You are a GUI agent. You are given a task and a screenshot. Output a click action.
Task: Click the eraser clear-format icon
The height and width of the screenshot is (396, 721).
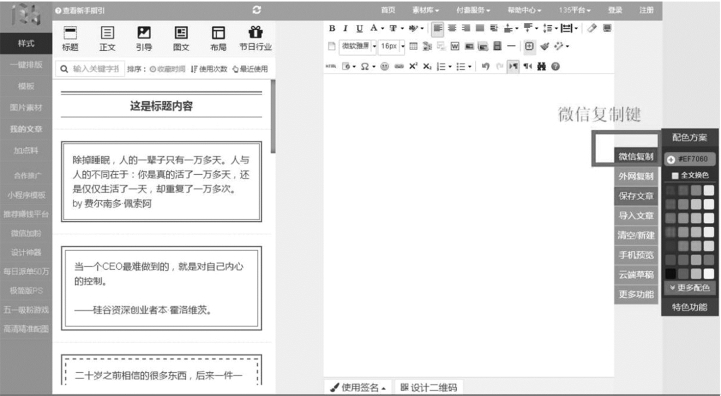592,28
